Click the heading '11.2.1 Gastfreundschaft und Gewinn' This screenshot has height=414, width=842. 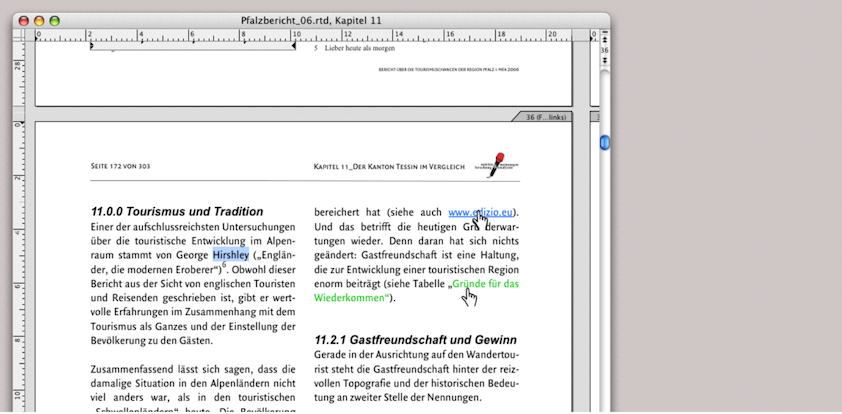click(415, 340)
